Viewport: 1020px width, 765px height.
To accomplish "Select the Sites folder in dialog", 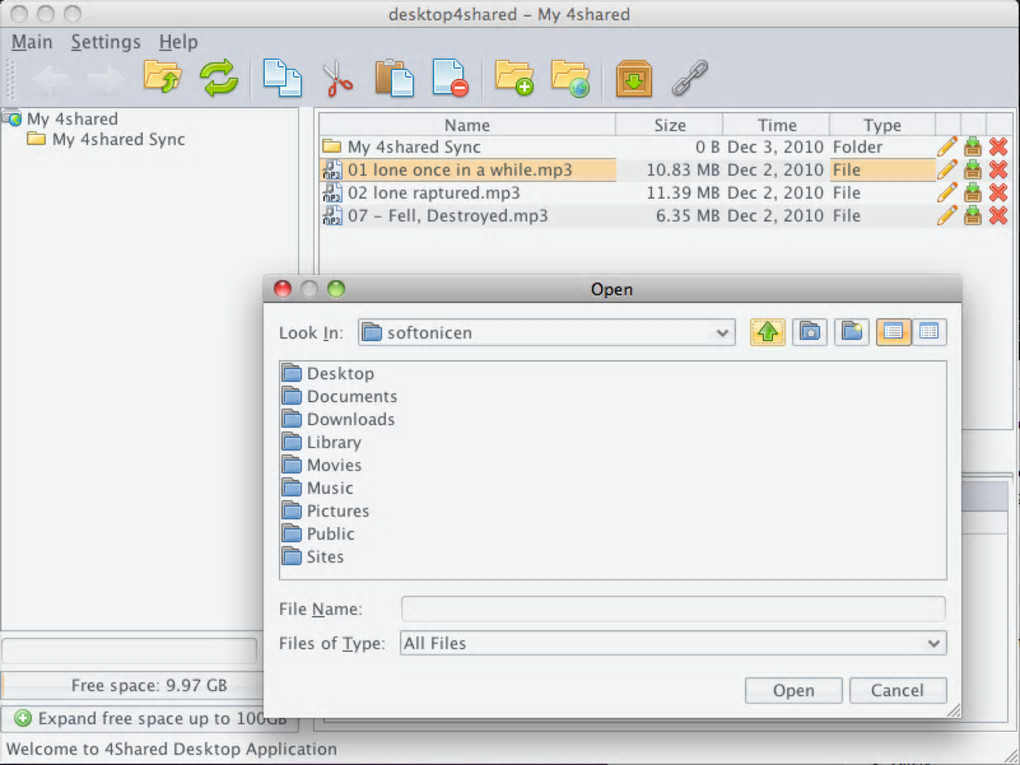I will (x=314, y=557).
